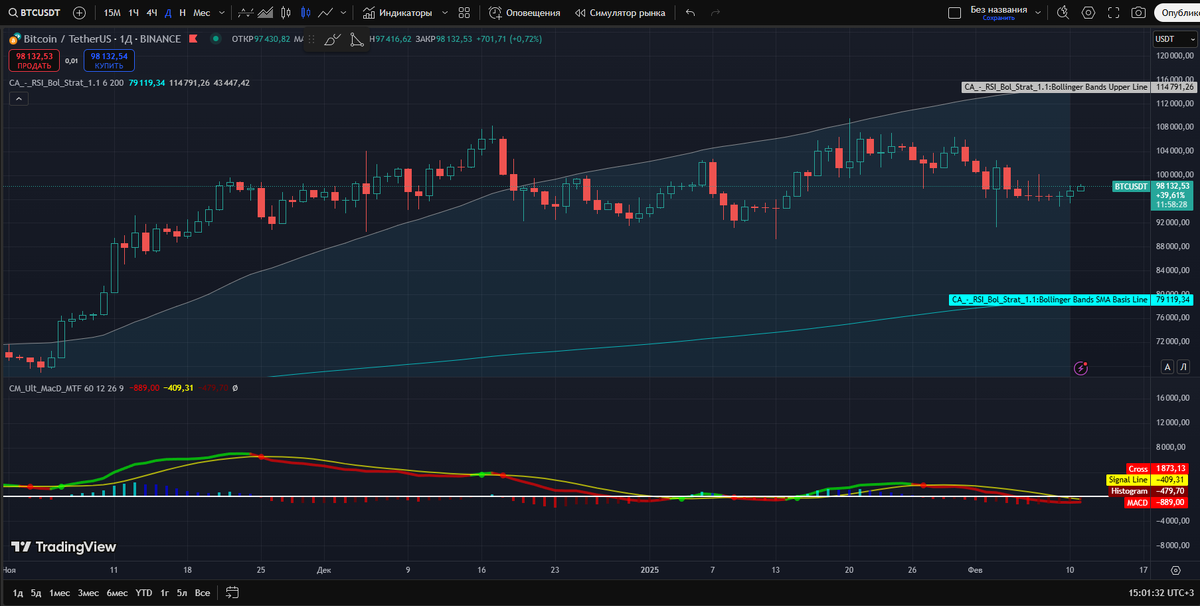Screen dimensions: 1200x606
Task: Open Оповещения alerts
Action: [x=525, y=13]
